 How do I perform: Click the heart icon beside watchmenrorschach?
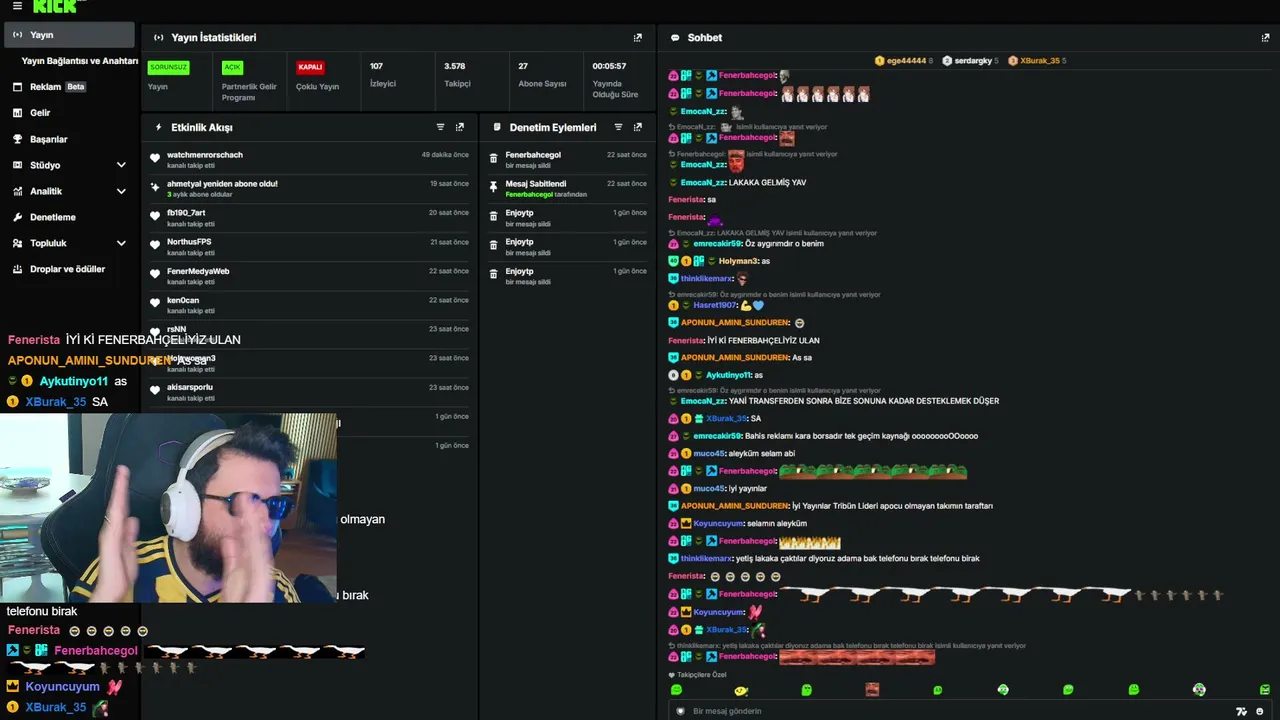(155, 158)
